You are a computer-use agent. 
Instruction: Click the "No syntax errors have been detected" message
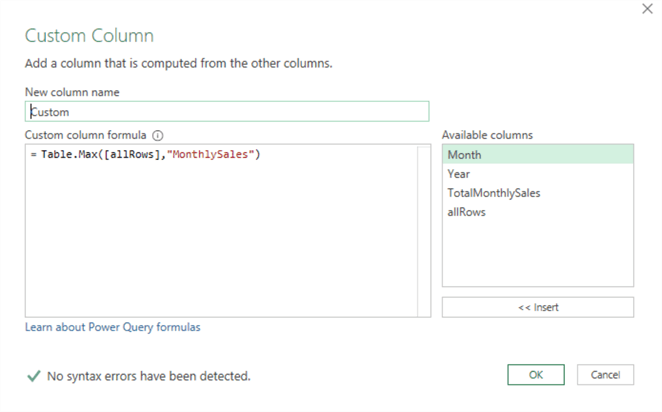(148, 376)
